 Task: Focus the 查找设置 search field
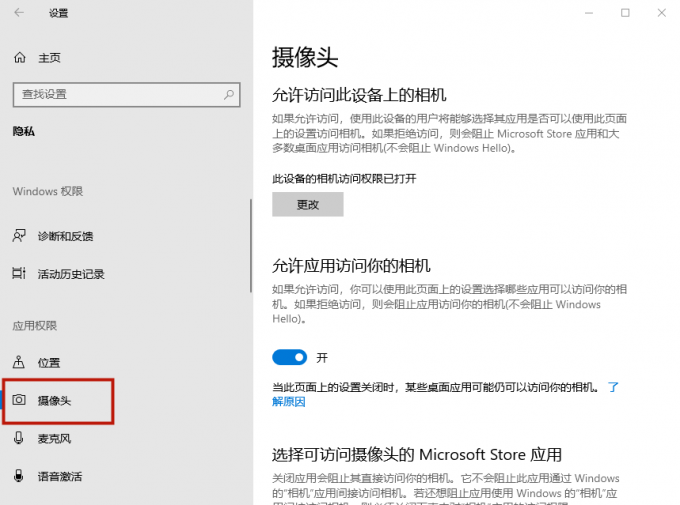click(115, 94)
